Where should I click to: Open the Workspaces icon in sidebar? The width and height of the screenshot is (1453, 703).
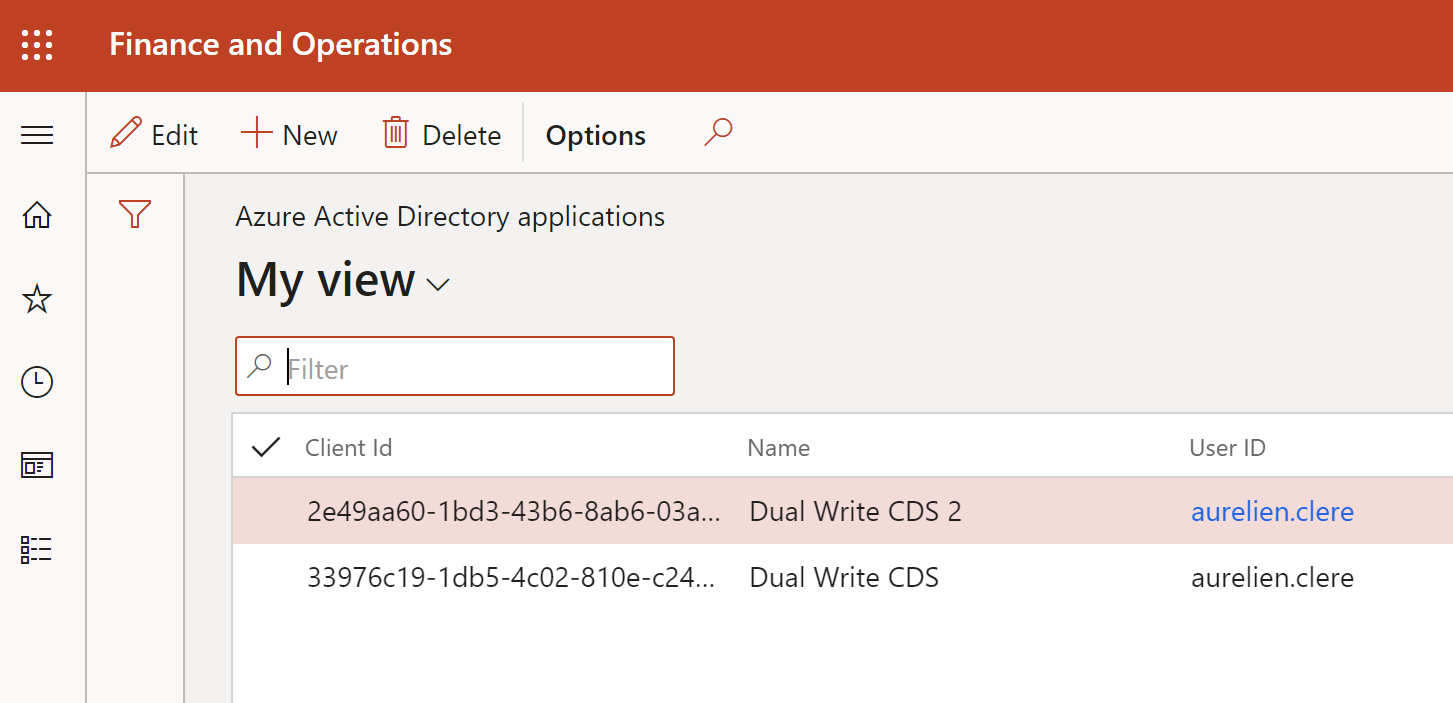click(37, 465)
